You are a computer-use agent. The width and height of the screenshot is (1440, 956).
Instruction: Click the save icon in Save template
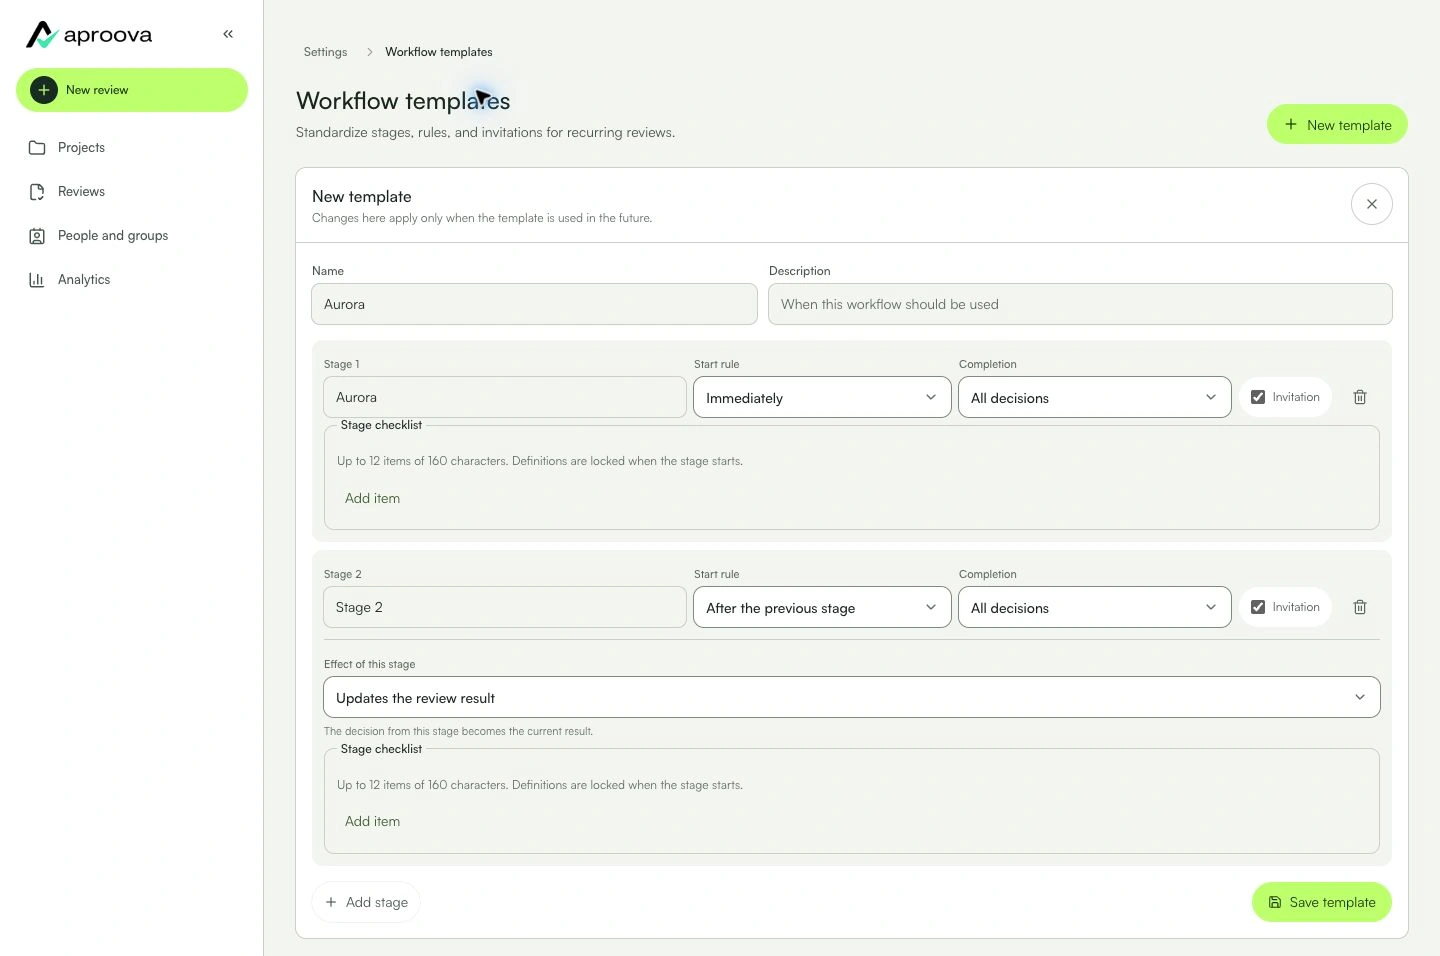[1275, 902]
